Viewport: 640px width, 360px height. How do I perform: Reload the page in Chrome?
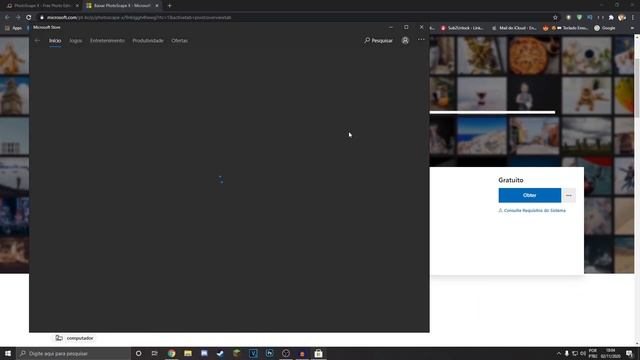29,18
